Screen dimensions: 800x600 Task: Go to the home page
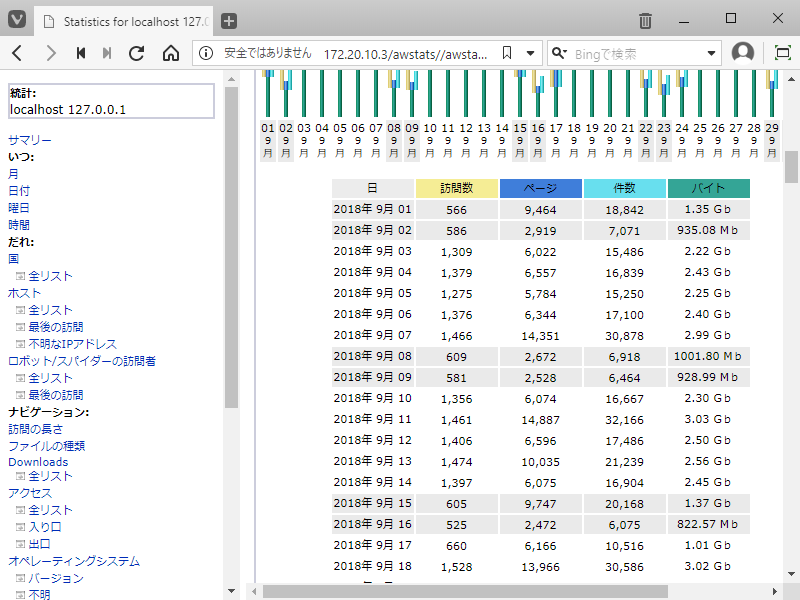(170, 53)
